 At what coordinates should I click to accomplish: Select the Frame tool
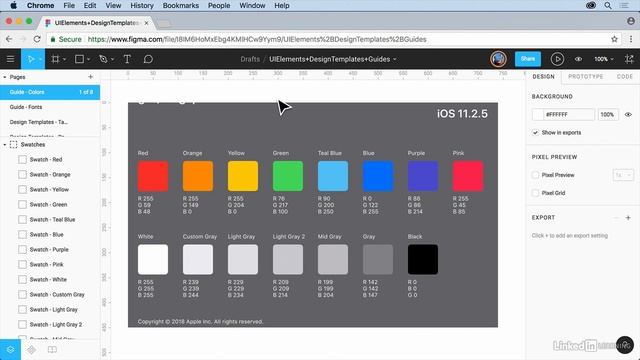(55, 59)
